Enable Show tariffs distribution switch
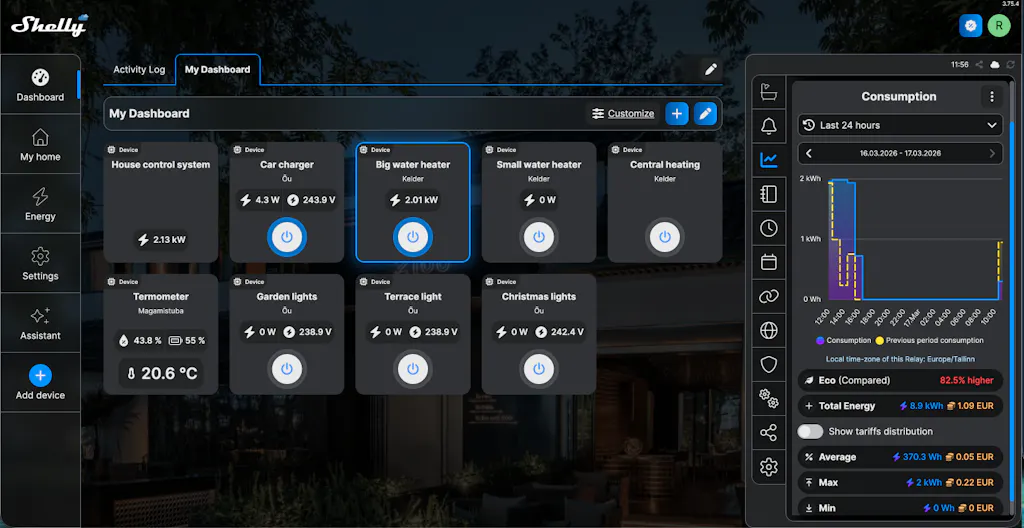 click(x=811, y=432)
